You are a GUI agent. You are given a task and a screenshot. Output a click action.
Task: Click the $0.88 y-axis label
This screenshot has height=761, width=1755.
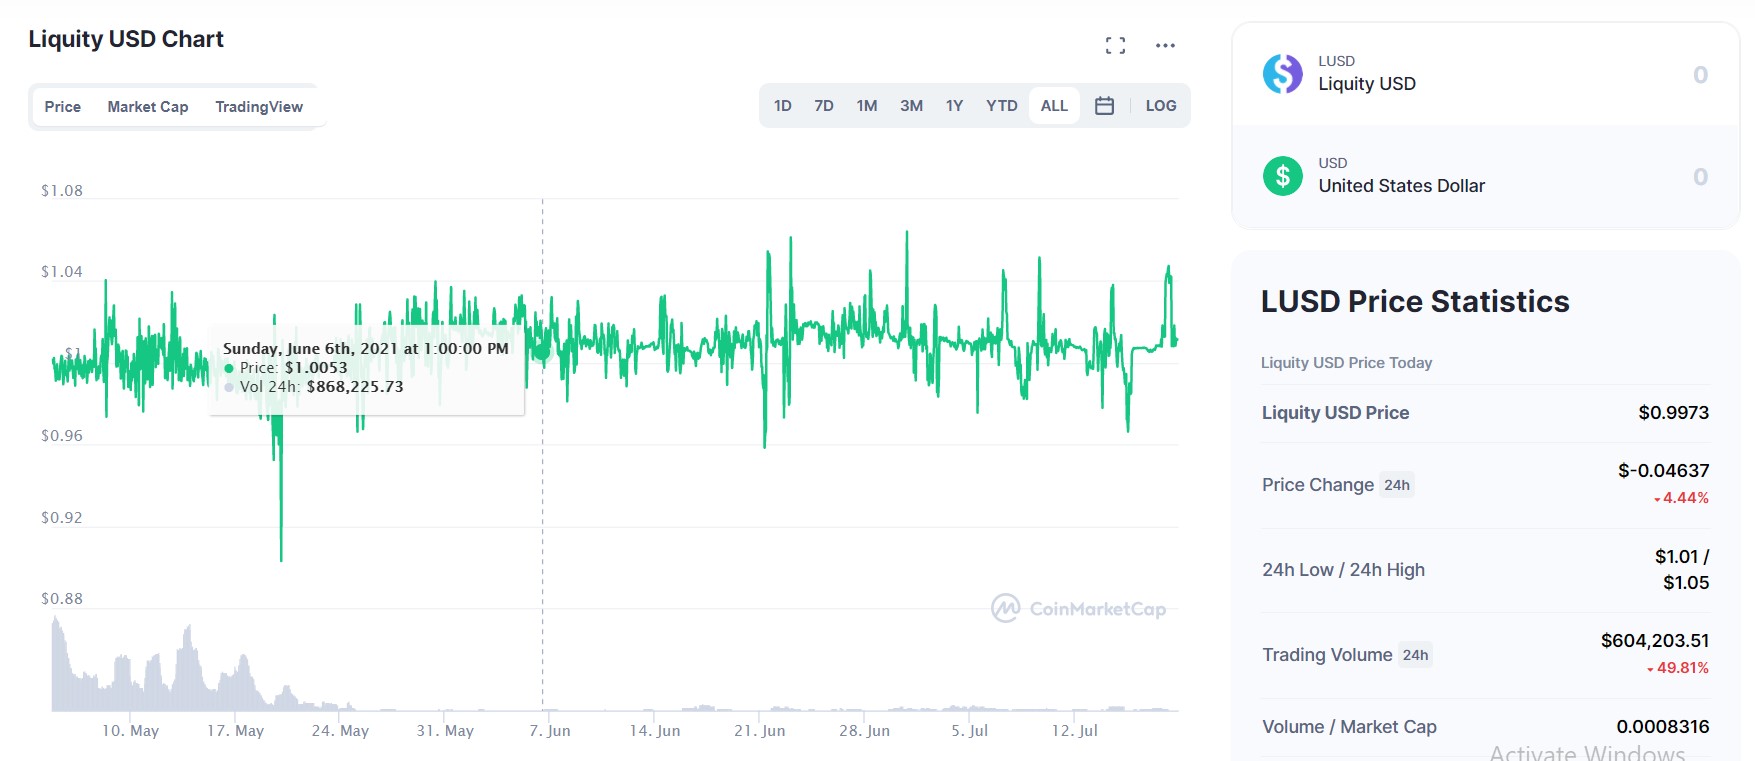click(62, 599)
